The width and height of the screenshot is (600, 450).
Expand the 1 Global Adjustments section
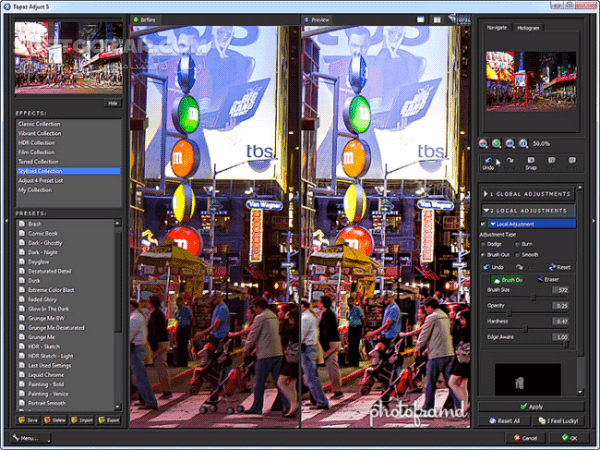(x=528, y=194)
